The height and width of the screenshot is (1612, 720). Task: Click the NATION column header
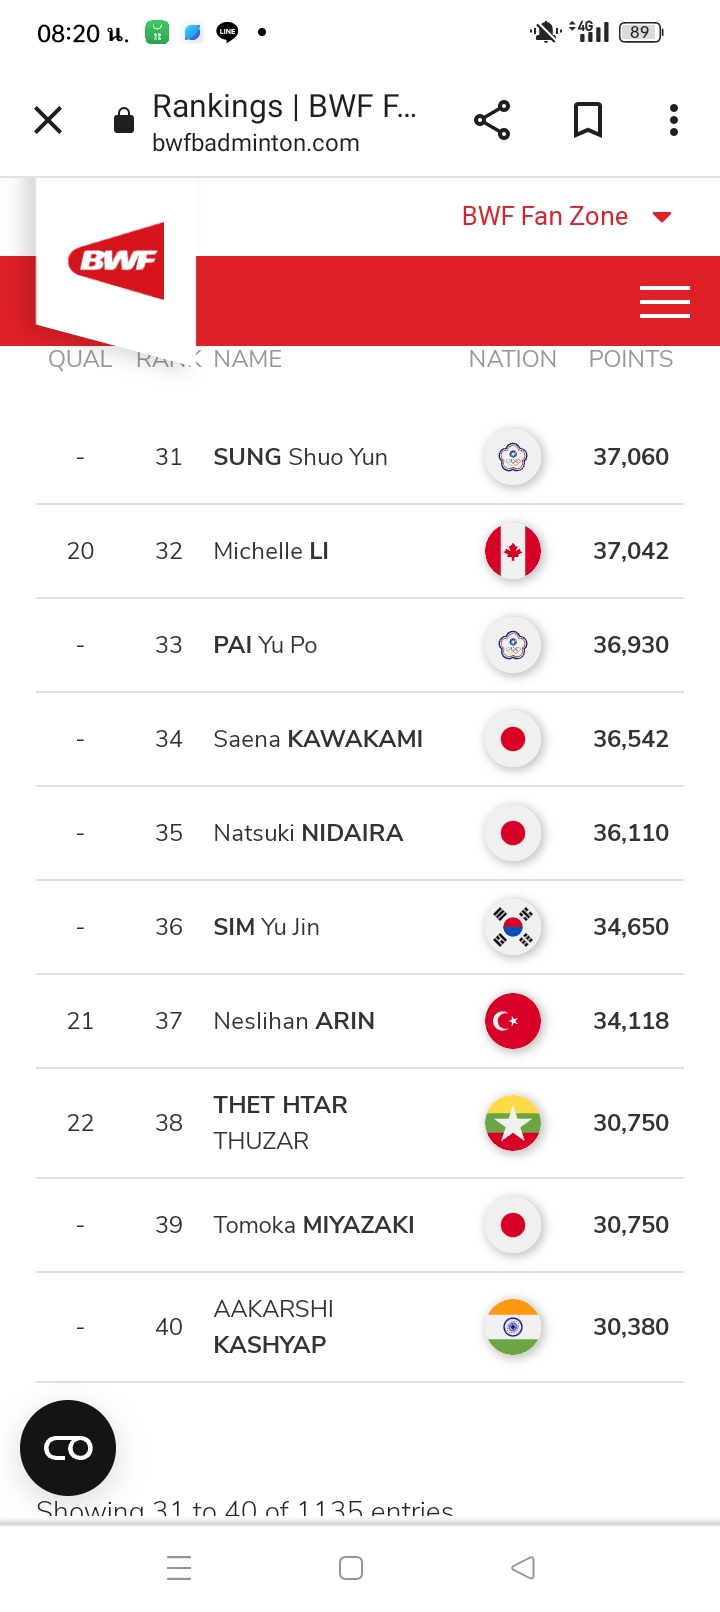tap(513, 359)
